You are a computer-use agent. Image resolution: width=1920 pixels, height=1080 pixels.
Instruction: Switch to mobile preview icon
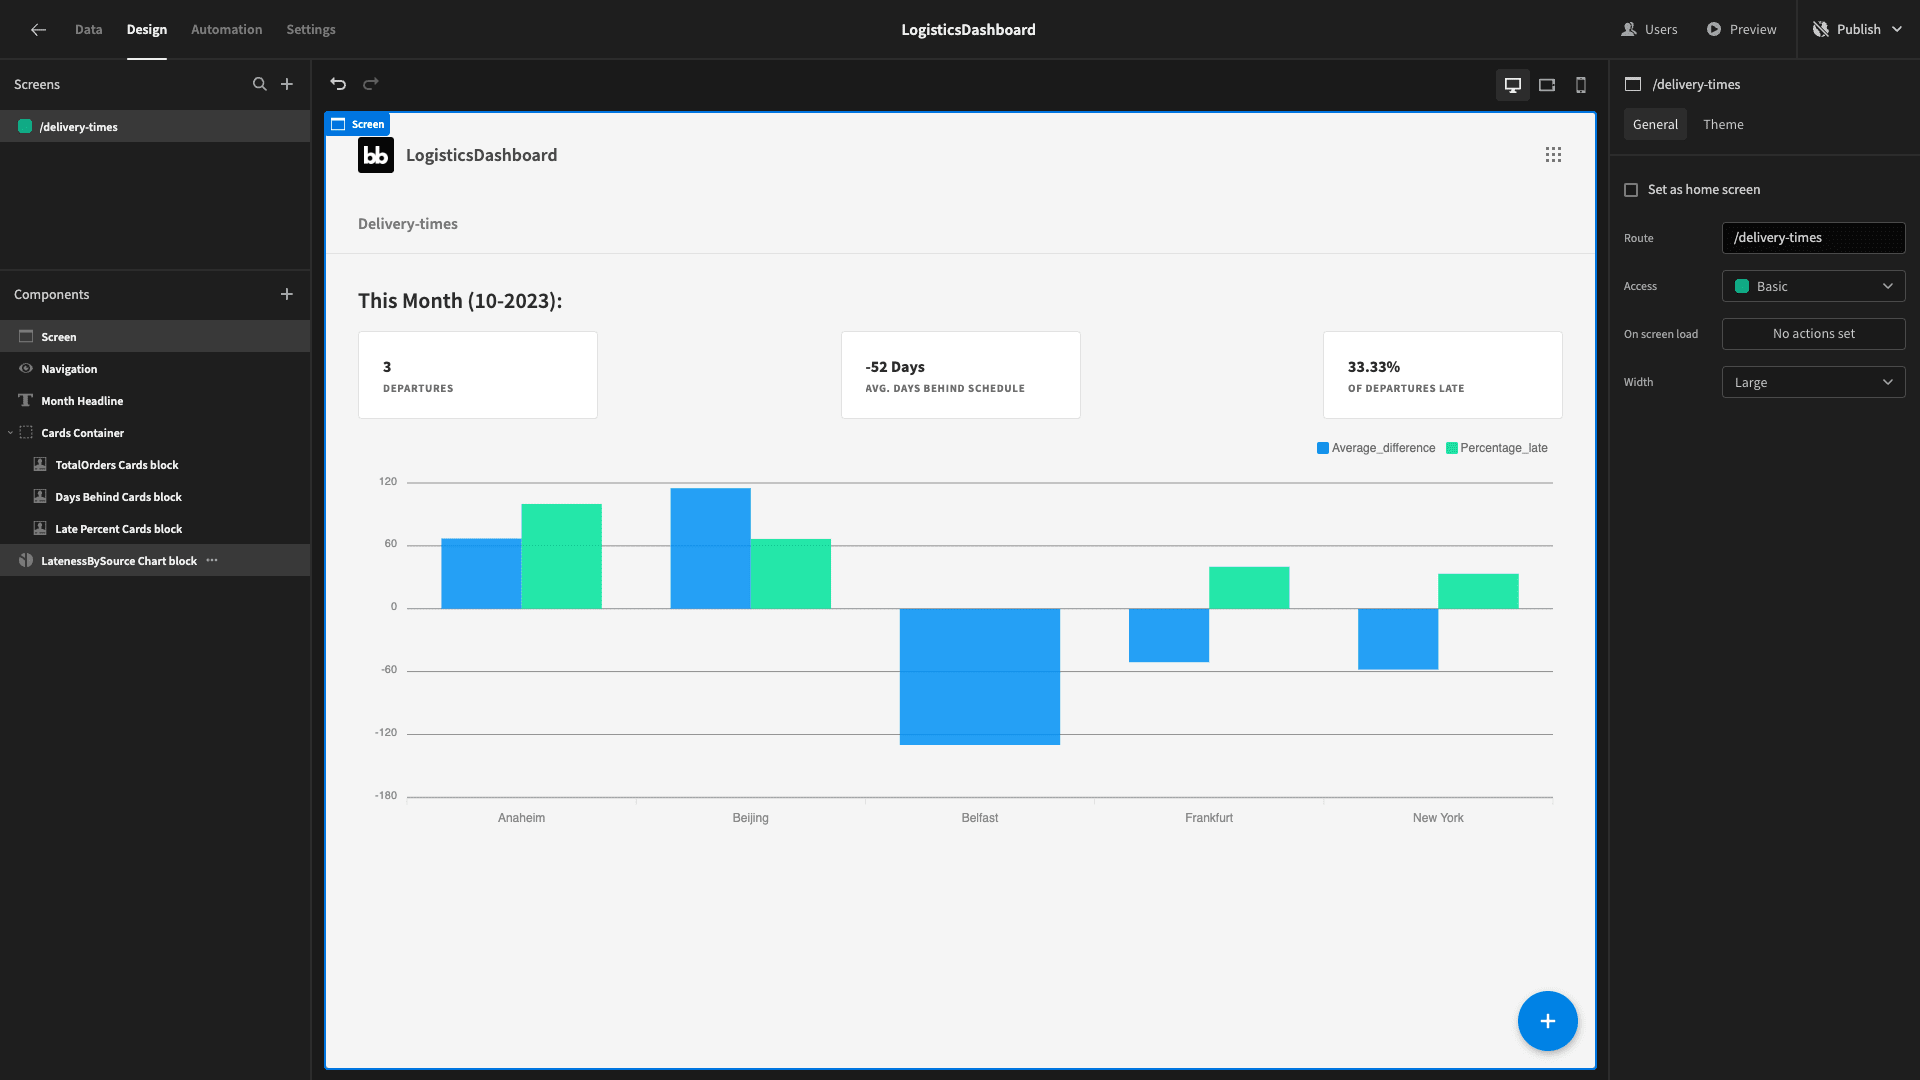pos(1581,85)
